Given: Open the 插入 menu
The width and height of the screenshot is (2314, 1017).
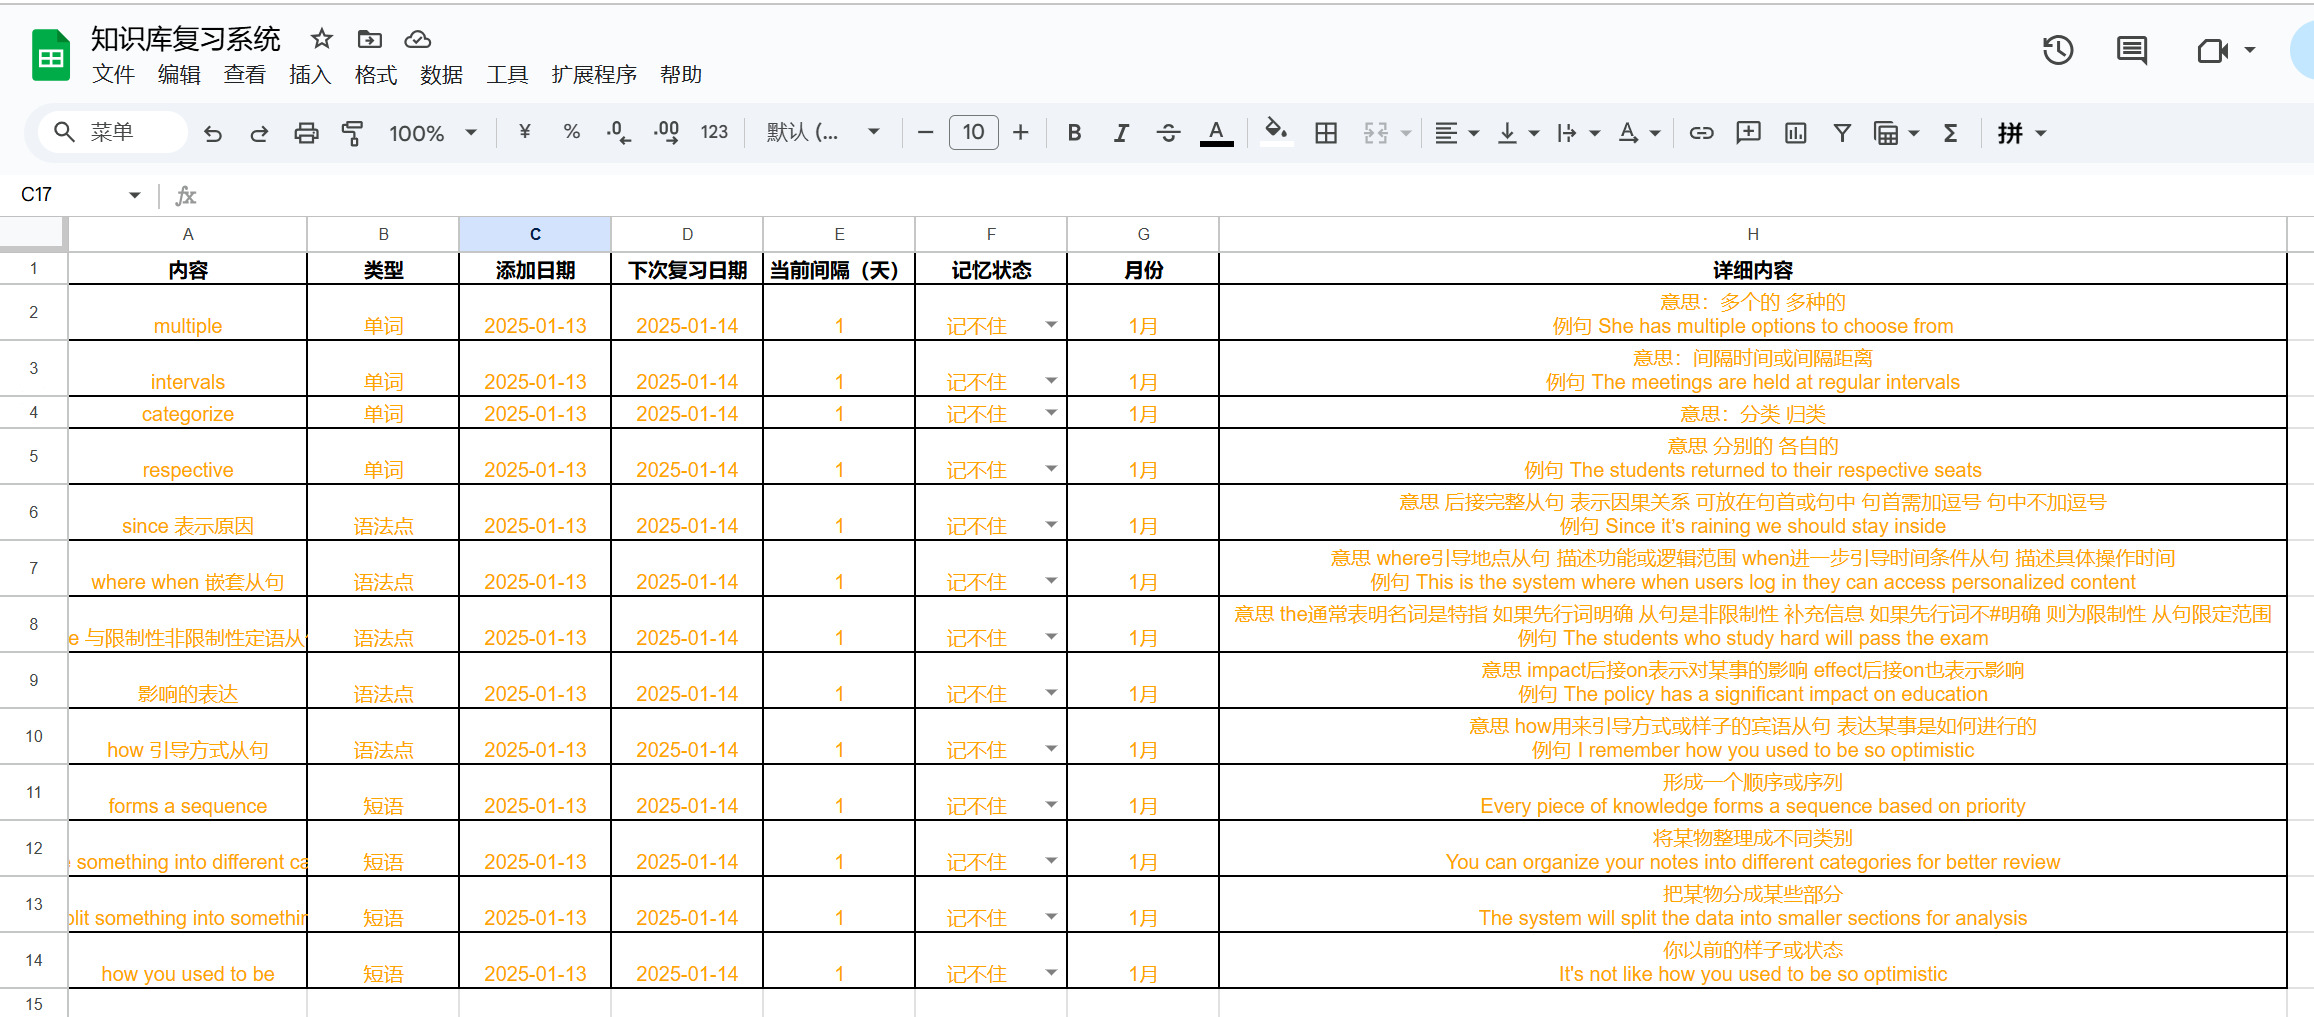Looking at the screenshot, I should [x=310, y=74].
